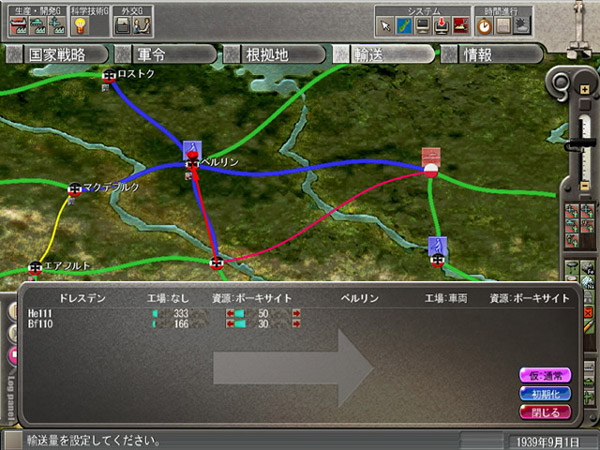Increase Bf110 transport amount with right arrow
Screen dimensions: 600x450
296,324
